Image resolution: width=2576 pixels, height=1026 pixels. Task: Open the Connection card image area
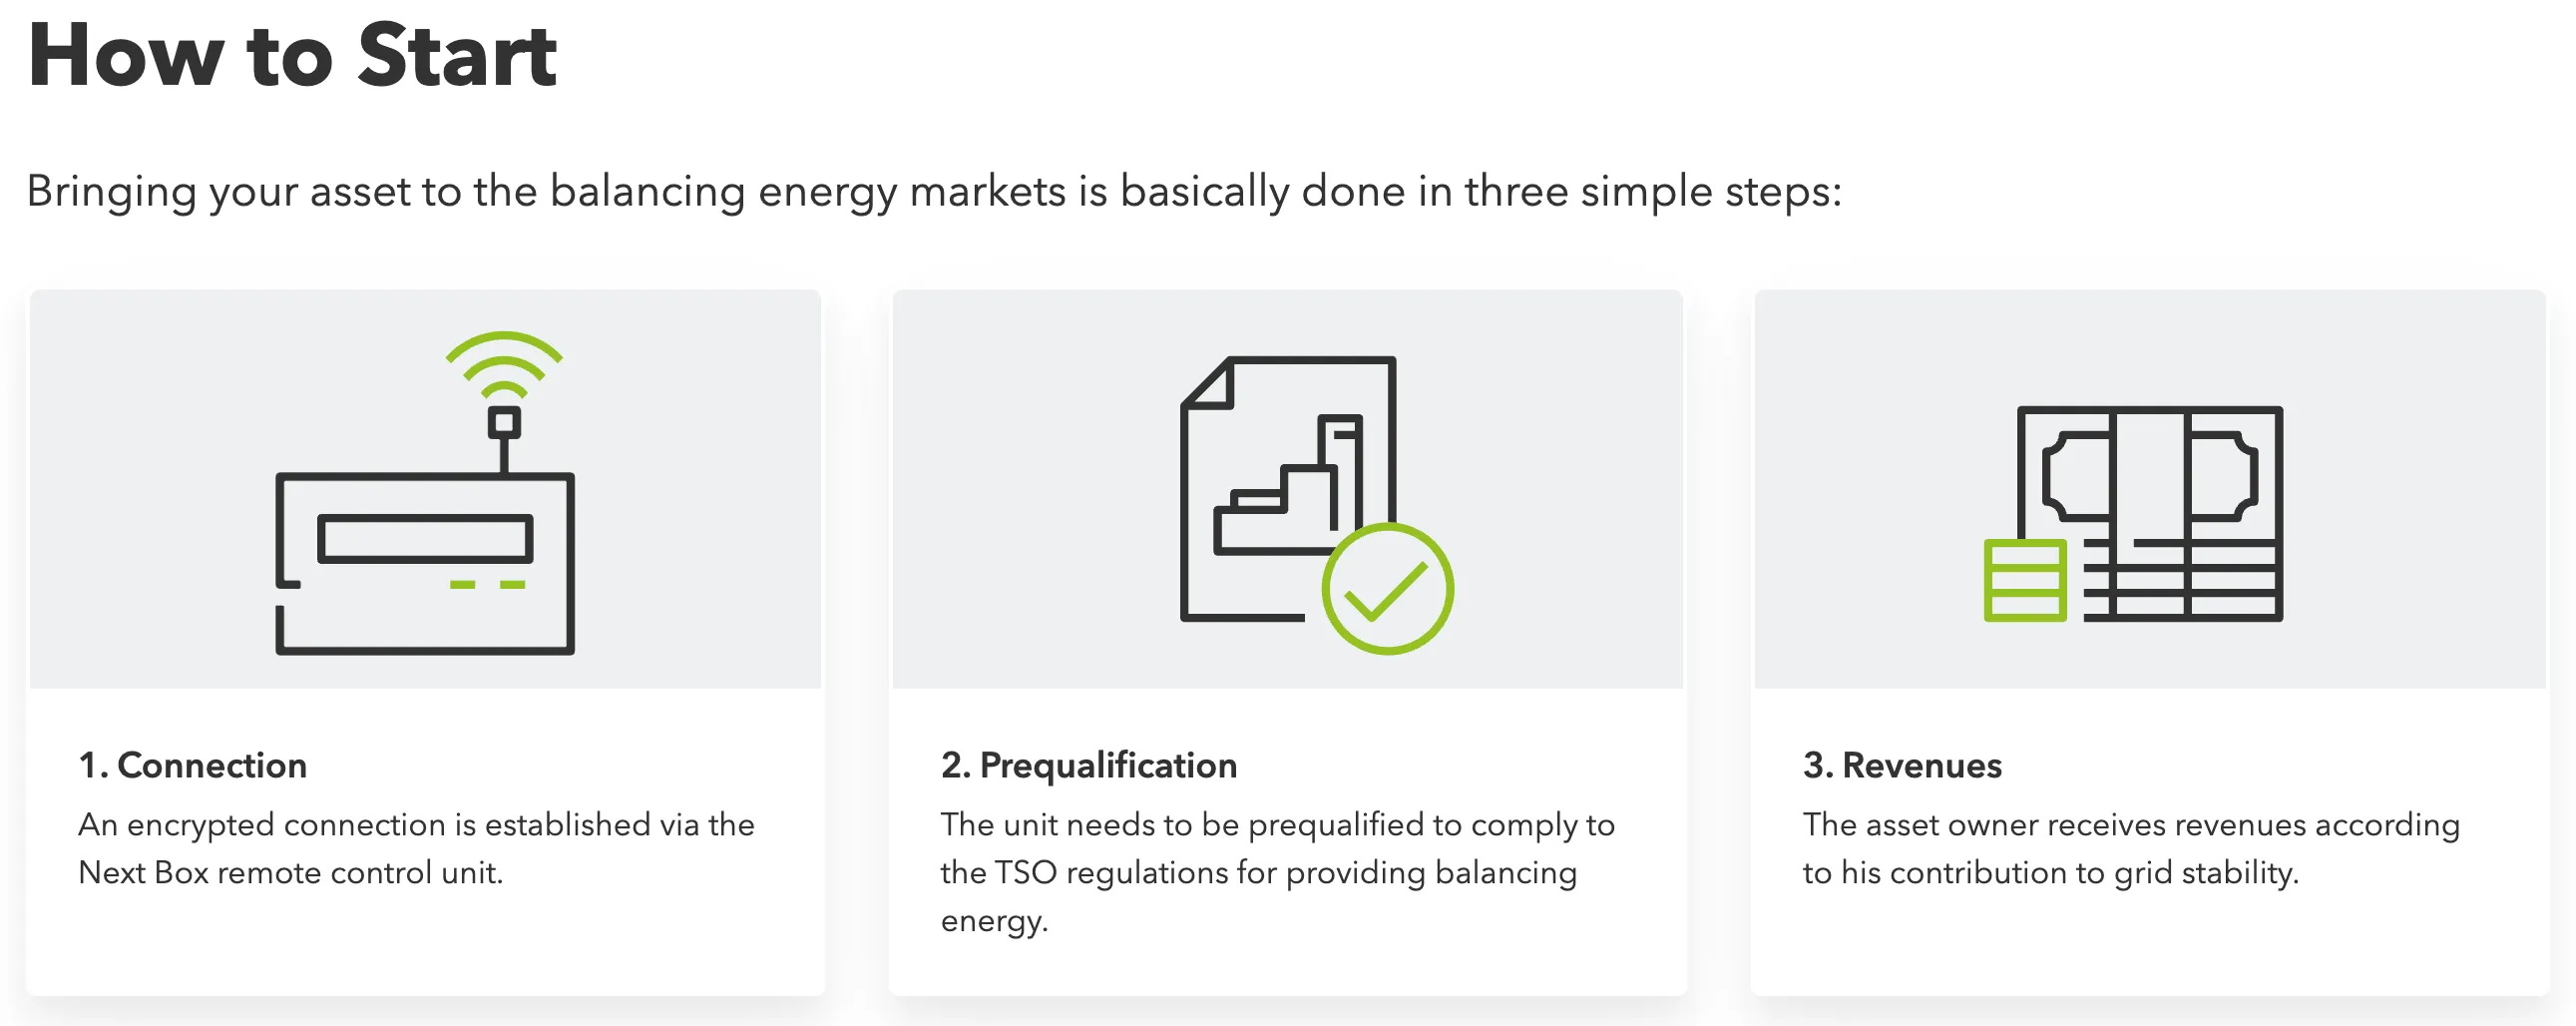[425, 489]
